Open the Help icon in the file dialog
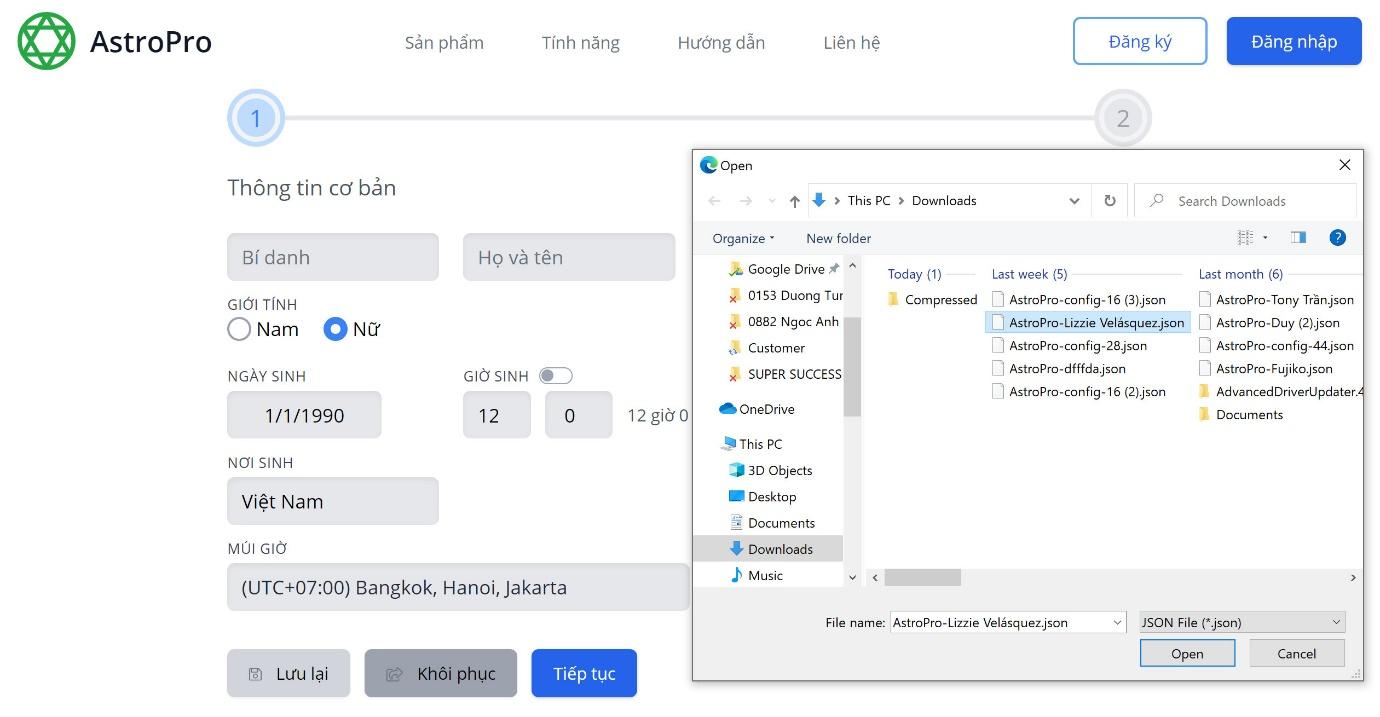Image resolution: width=1380 pixels, height=717 pixels. (x=1338, y=237)
